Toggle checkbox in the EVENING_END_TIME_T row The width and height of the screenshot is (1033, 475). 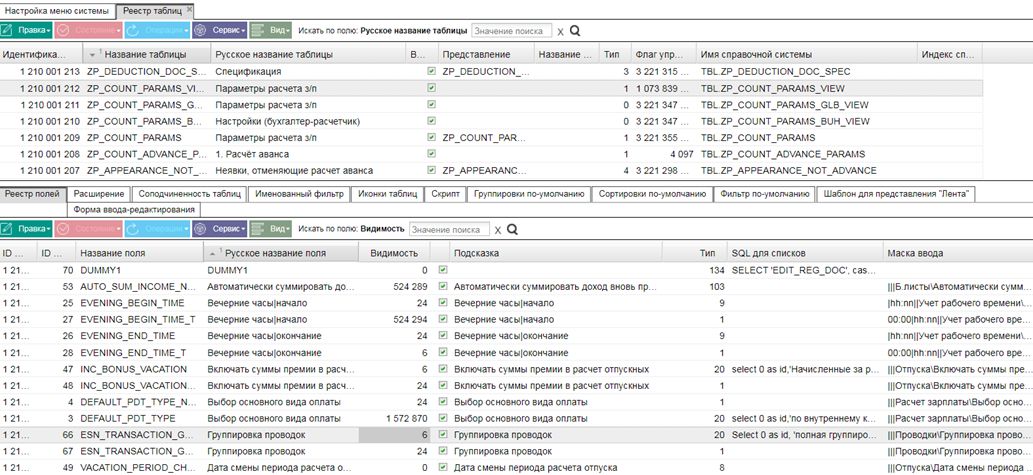coord(443,352)
